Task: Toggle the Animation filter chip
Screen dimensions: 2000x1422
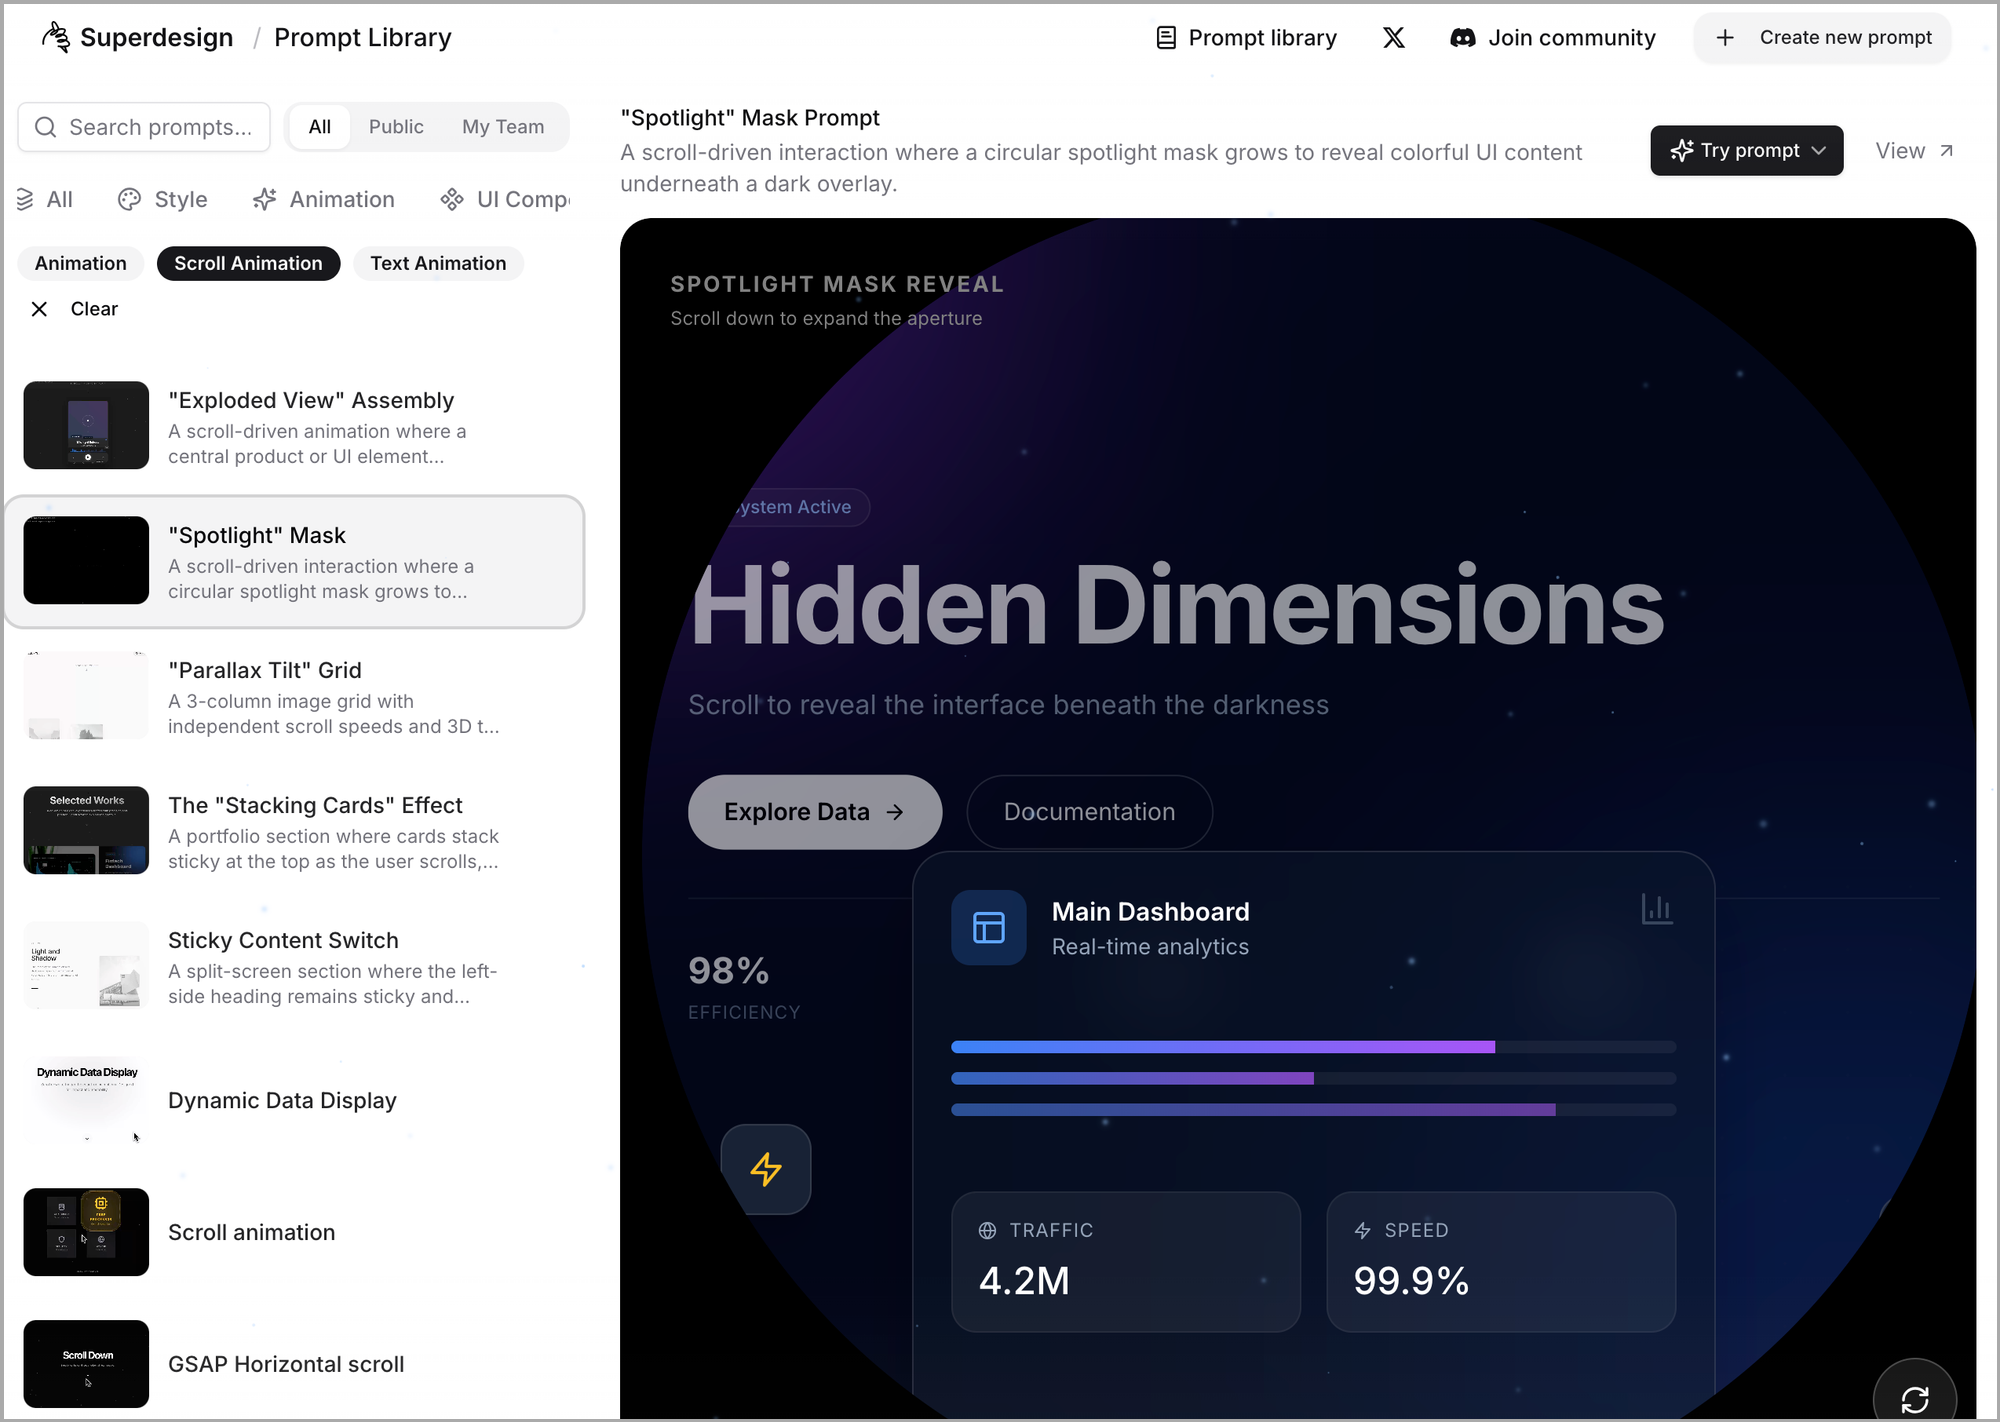Action: click(80, 263)
